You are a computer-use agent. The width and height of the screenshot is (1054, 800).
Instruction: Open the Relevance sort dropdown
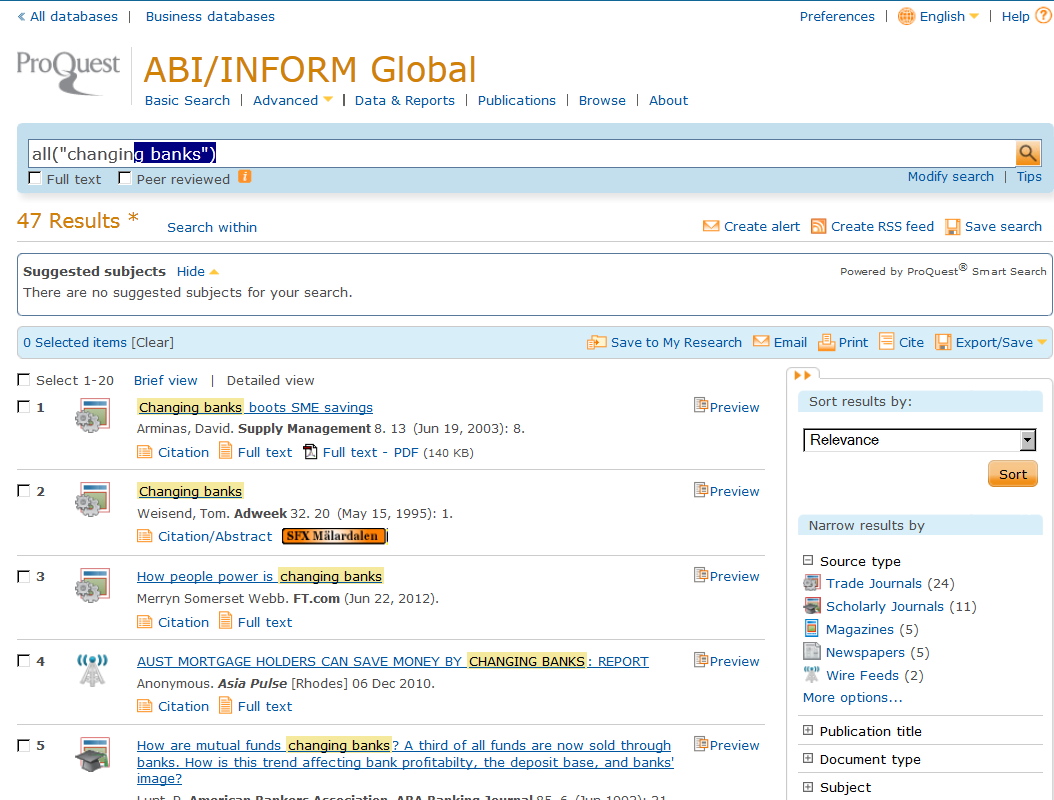920,440
